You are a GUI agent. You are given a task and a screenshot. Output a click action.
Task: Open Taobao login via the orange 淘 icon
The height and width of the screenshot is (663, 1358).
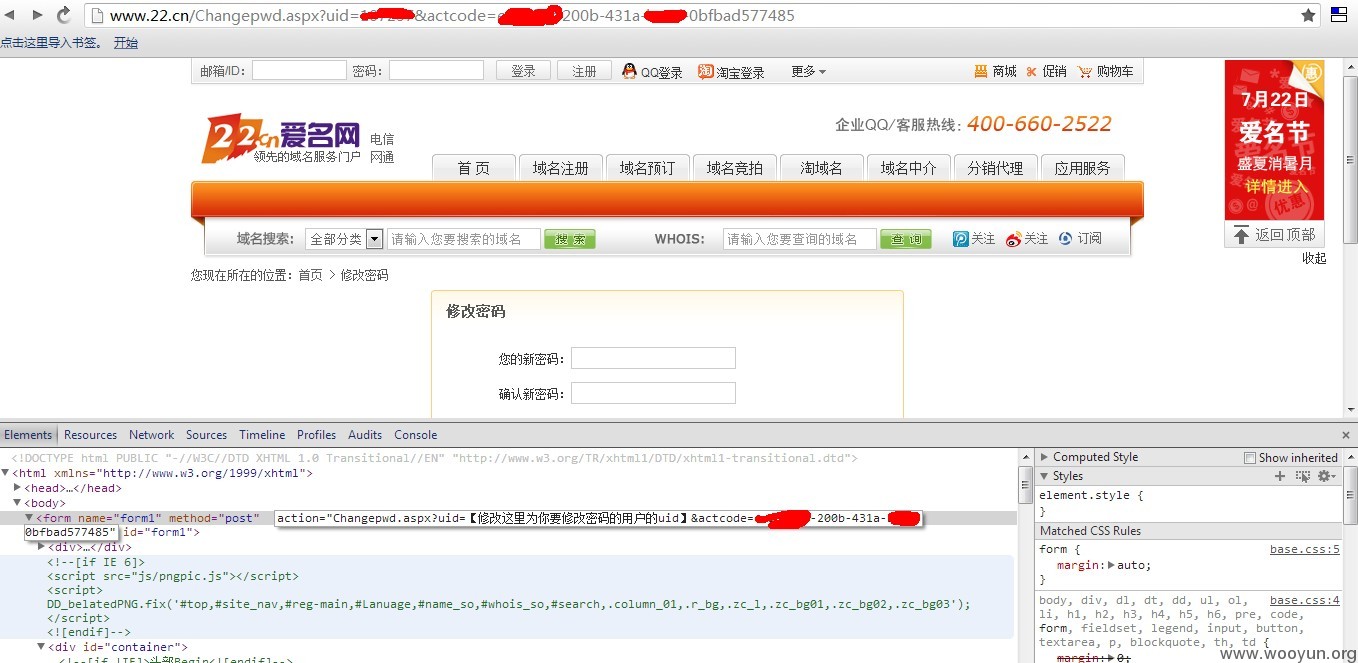(x=706, y=71)
